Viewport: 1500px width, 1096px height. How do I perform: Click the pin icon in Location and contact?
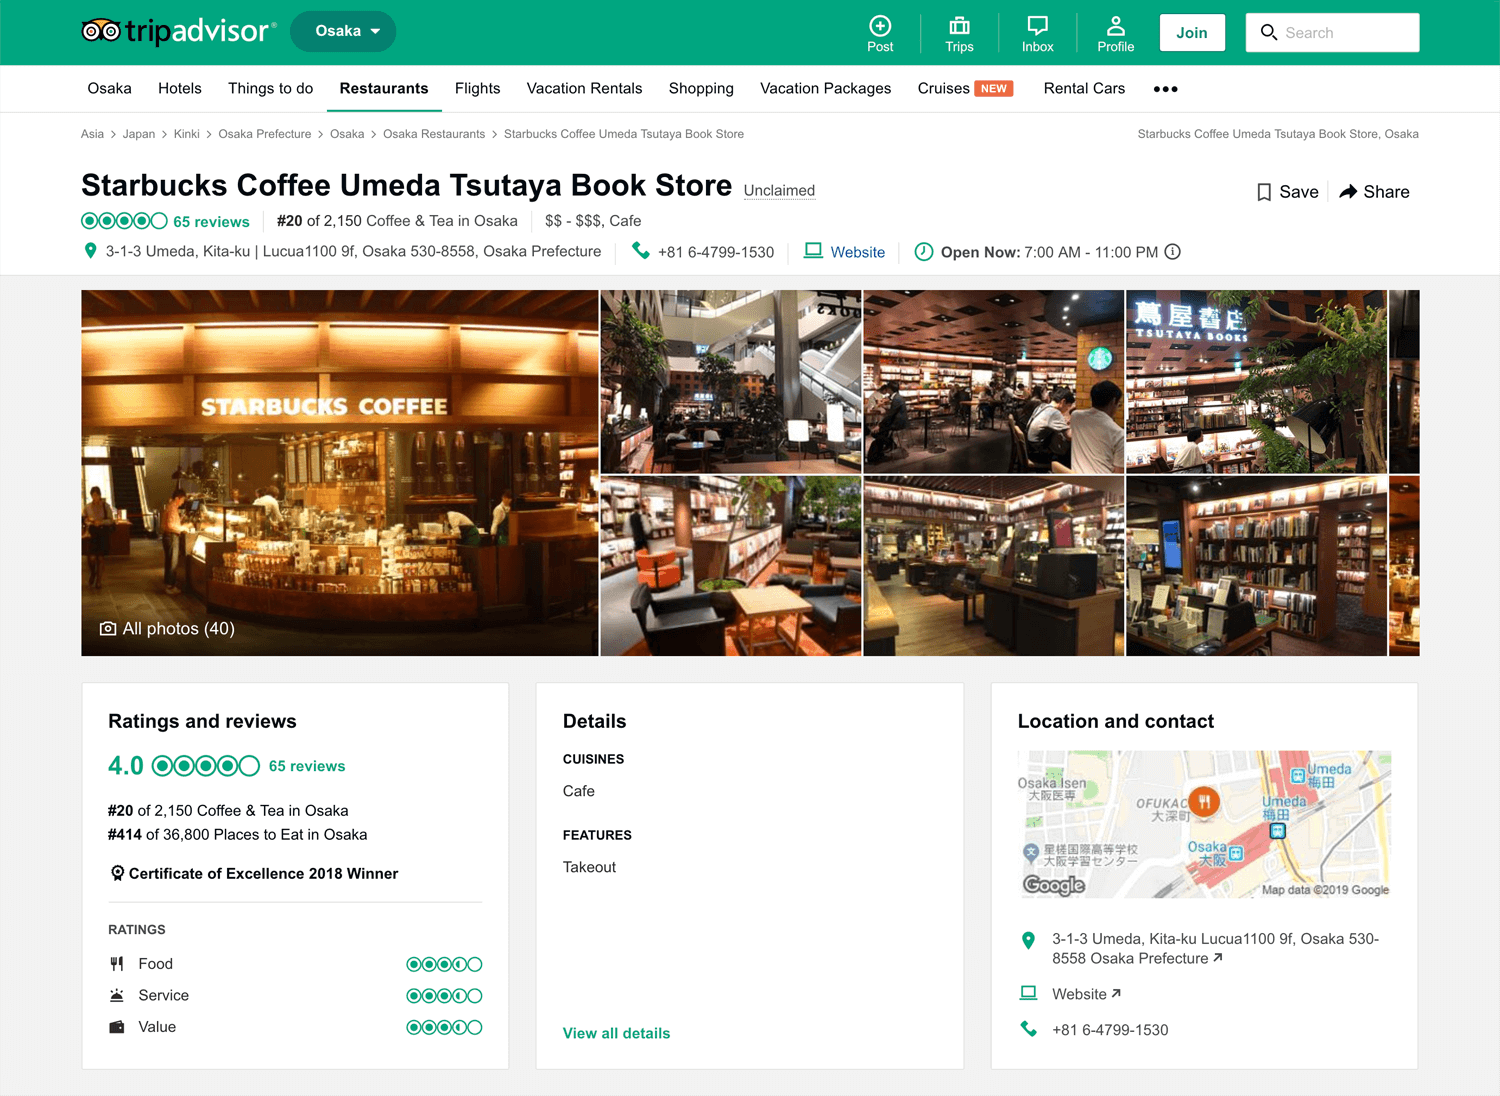coord(1028,940)
